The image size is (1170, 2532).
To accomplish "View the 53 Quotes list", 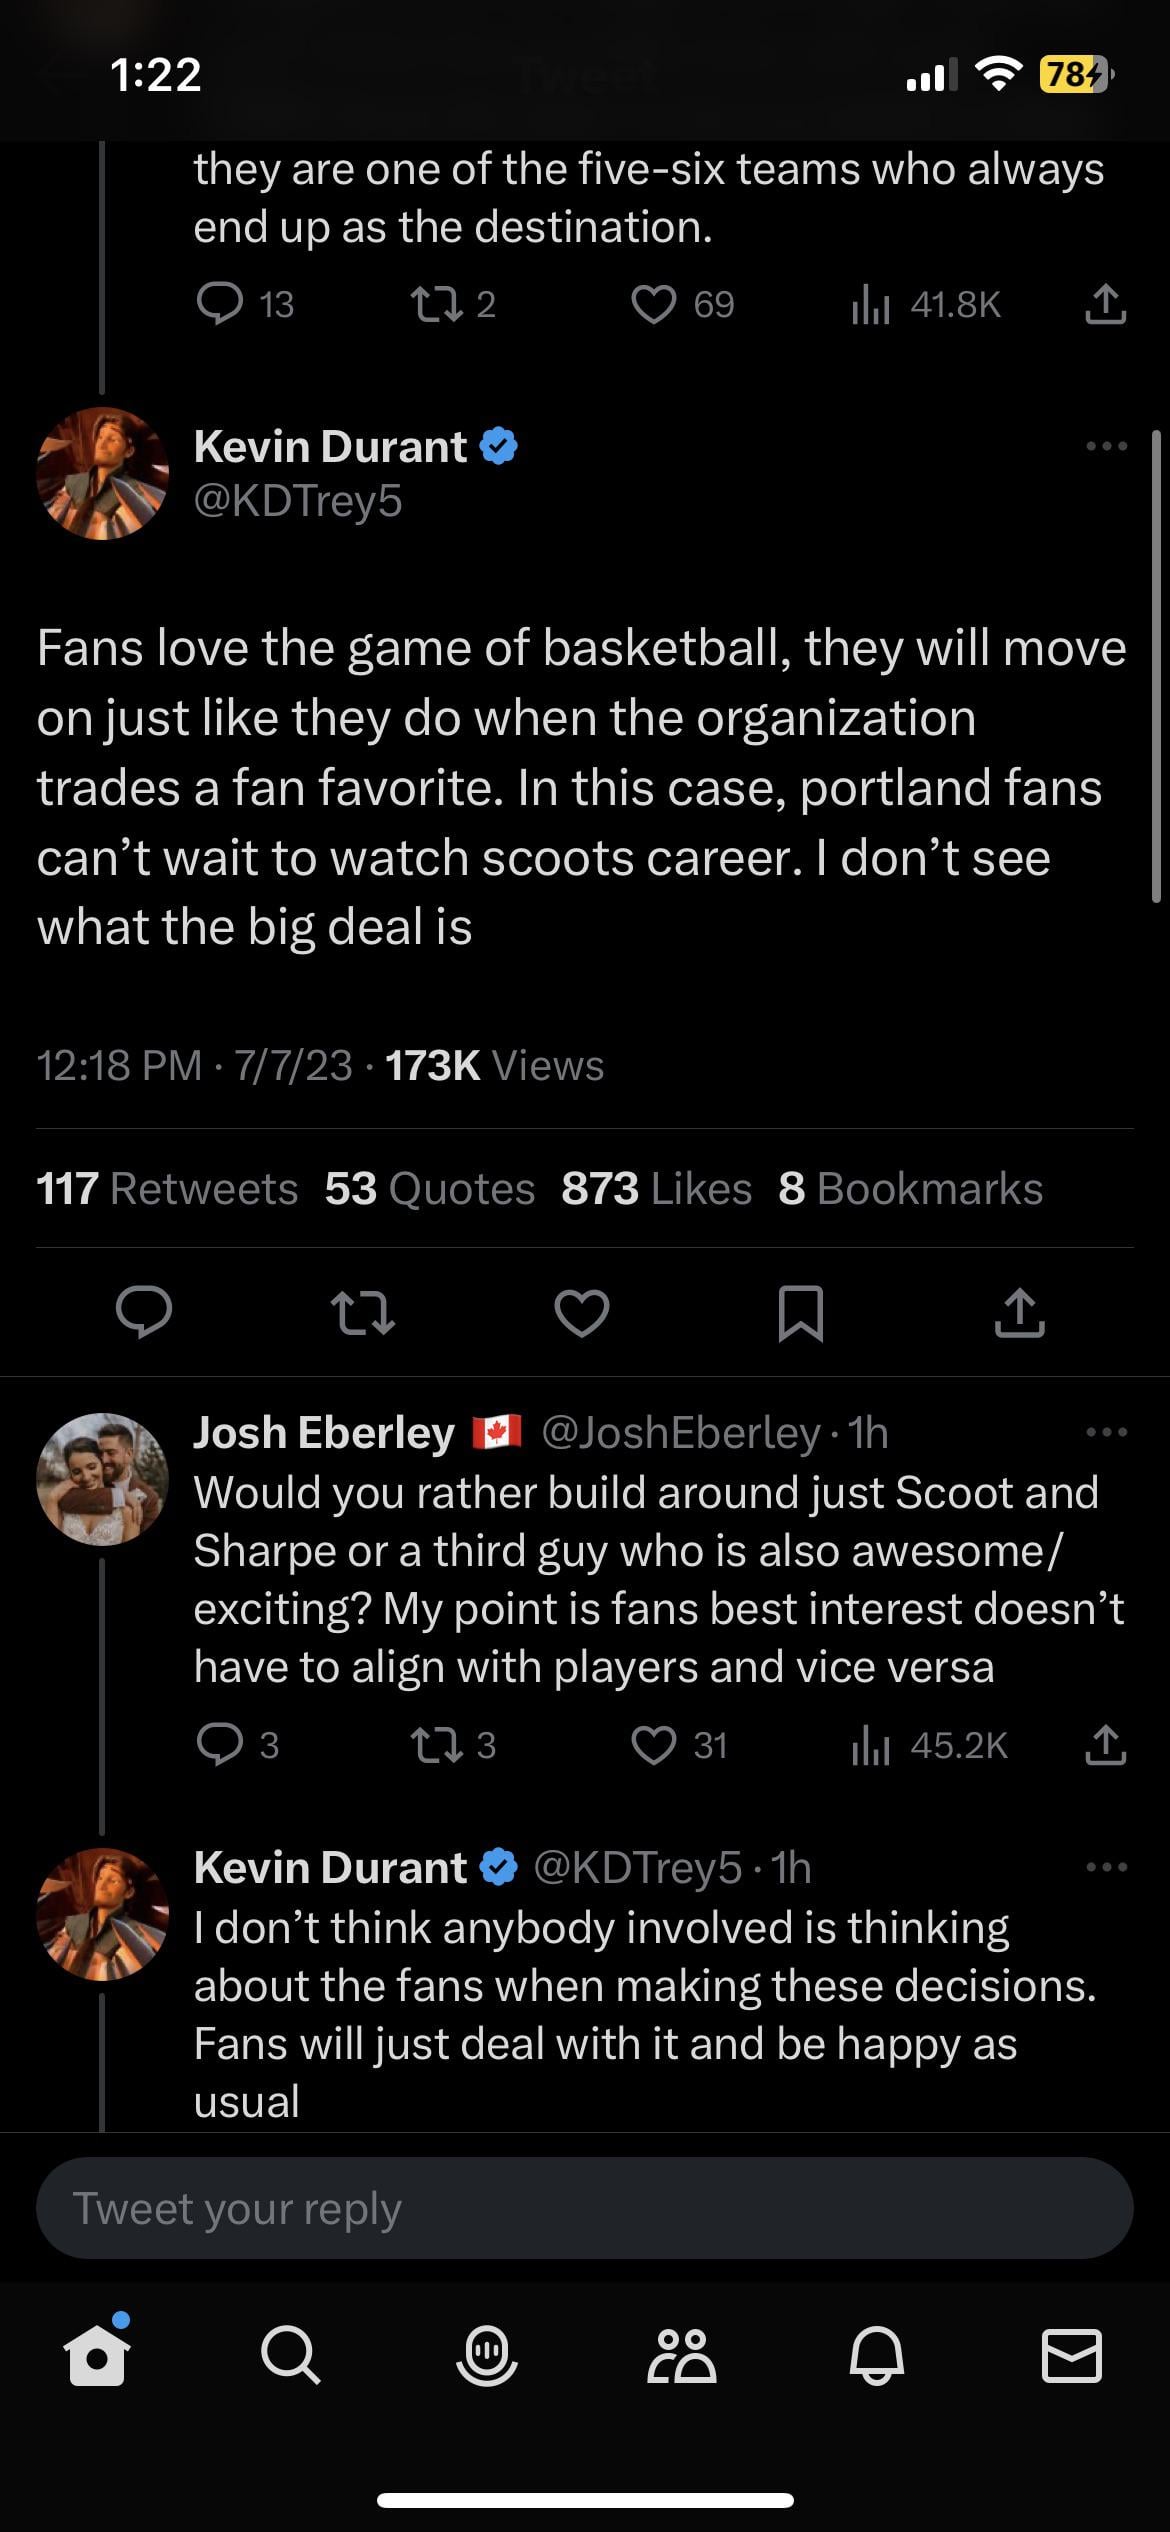I will tap(430, 1189).
